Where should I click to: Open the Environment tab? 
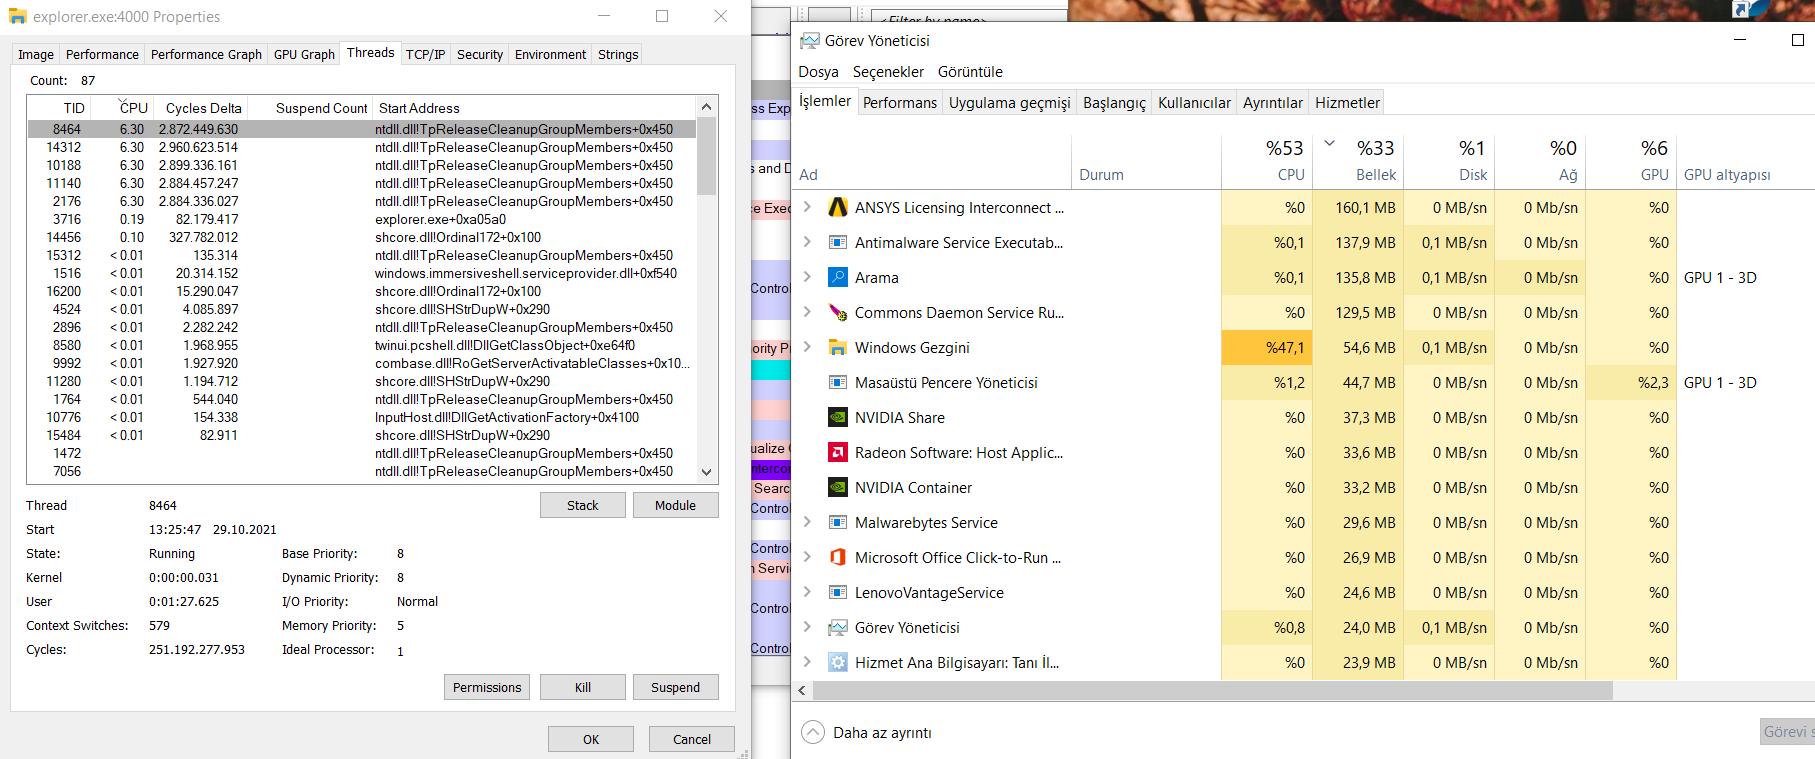tap(550, 55)
